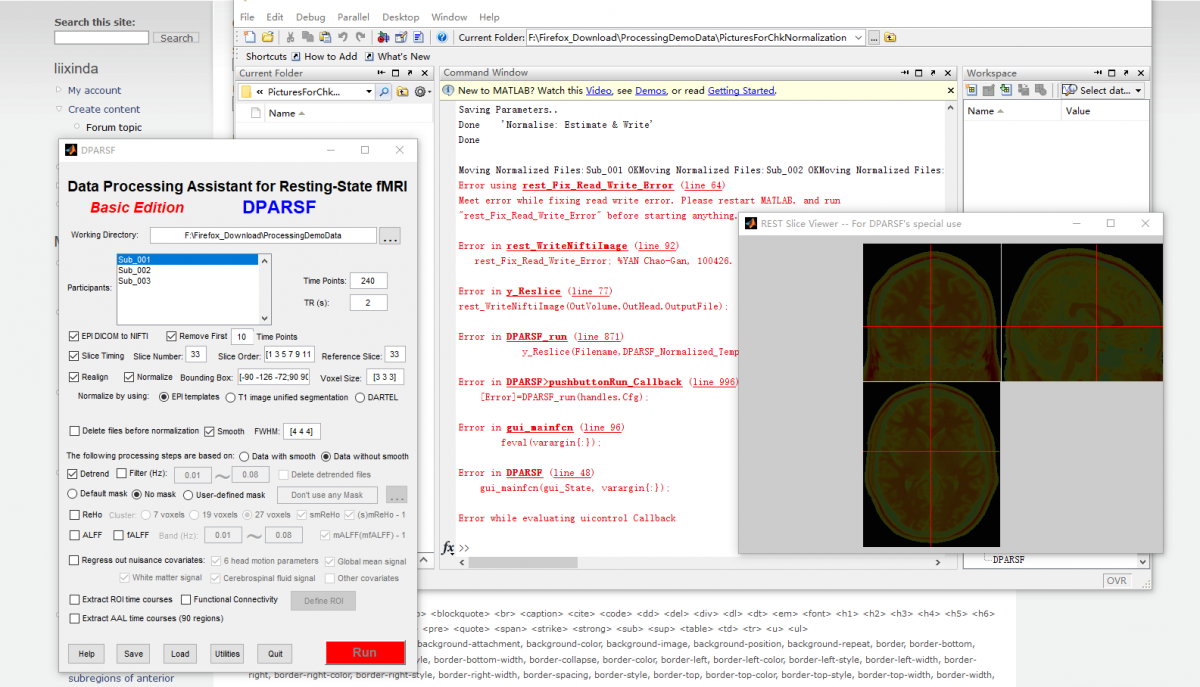Click MATLAB Open file toolbar icon

tap(267, 37)
